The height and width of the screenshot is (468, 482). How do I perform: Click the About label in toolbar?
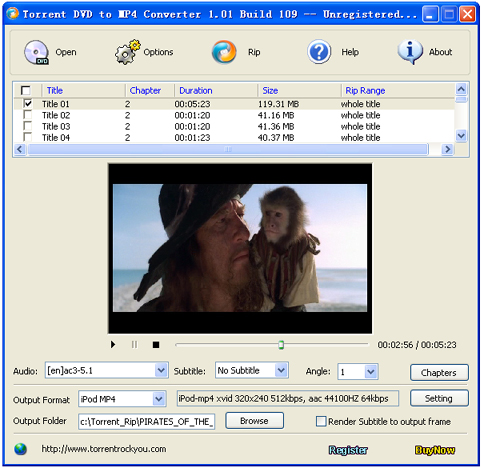point(440,52)
